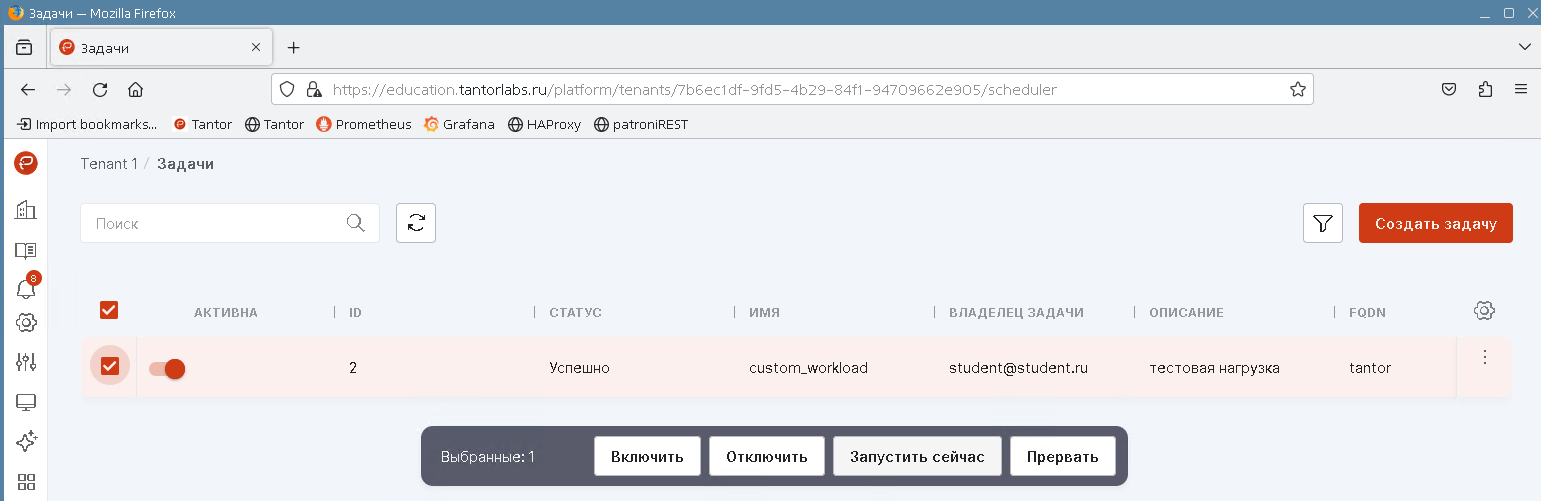The height and width of the screenshot is (501, 1541).
Task: Click the Создать задачу button
Action: pos(1435,223)
